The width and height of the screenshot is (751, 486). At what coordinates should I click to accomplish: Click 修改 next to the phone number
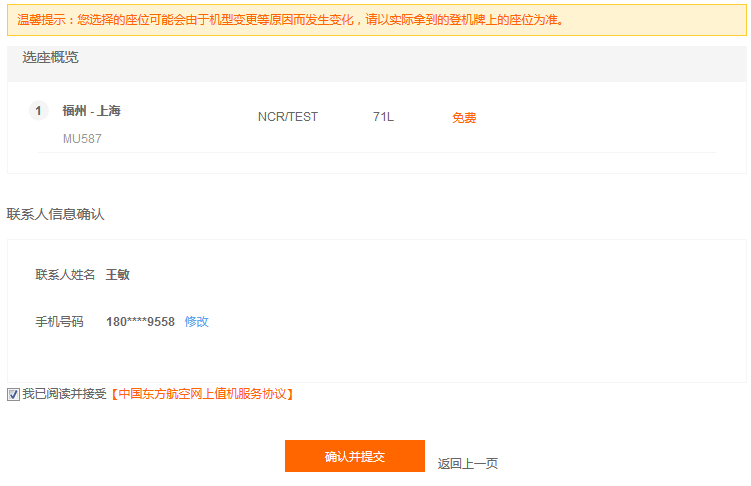196,321
